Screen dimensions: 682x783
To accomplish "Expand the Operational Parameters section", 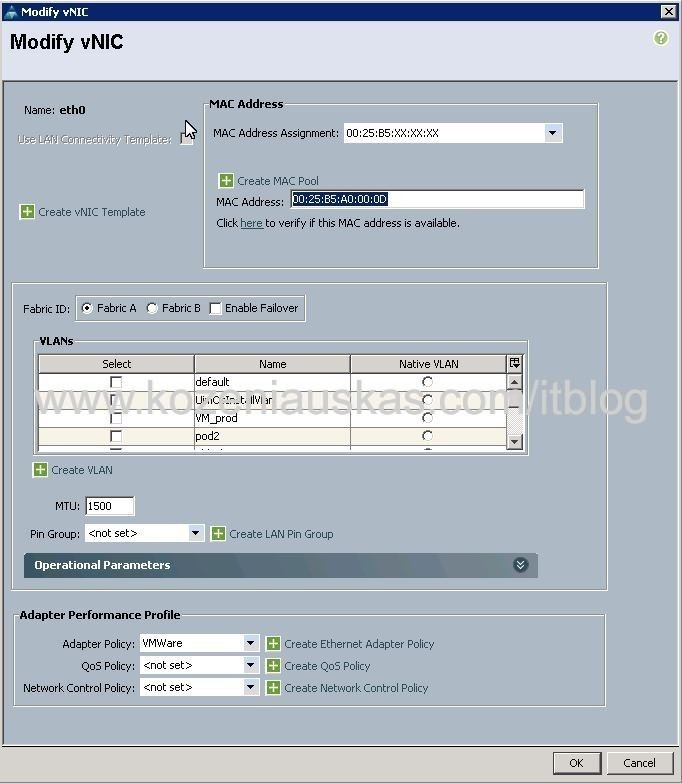I will pos(520,565).
